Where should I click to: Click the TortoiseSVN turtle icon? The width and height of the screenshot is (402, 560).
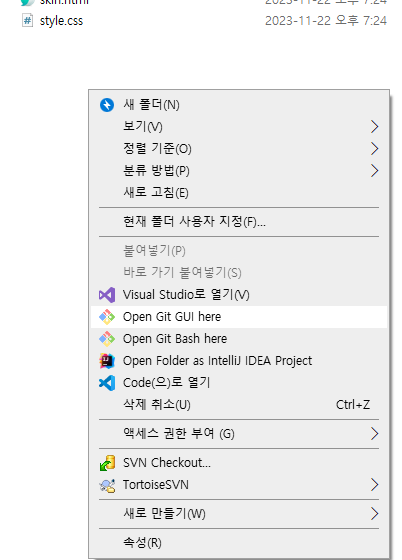107,485
